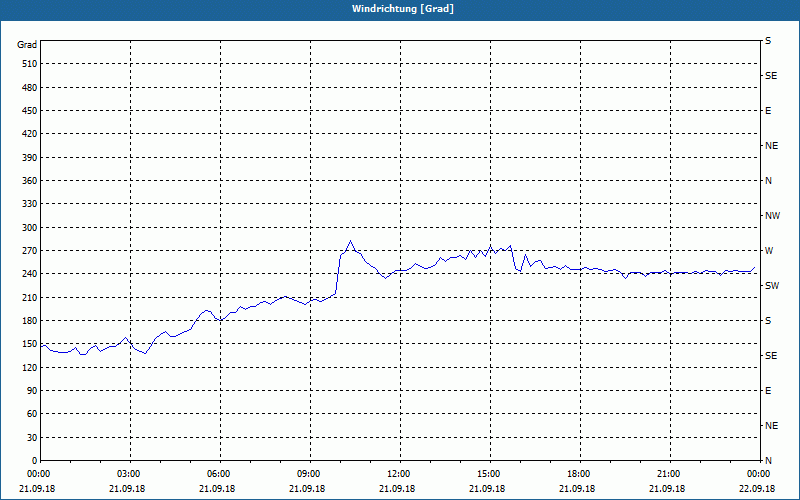Click the "21.09.18" date under 12:00
The image size is (800, 500).
point(397,488)
